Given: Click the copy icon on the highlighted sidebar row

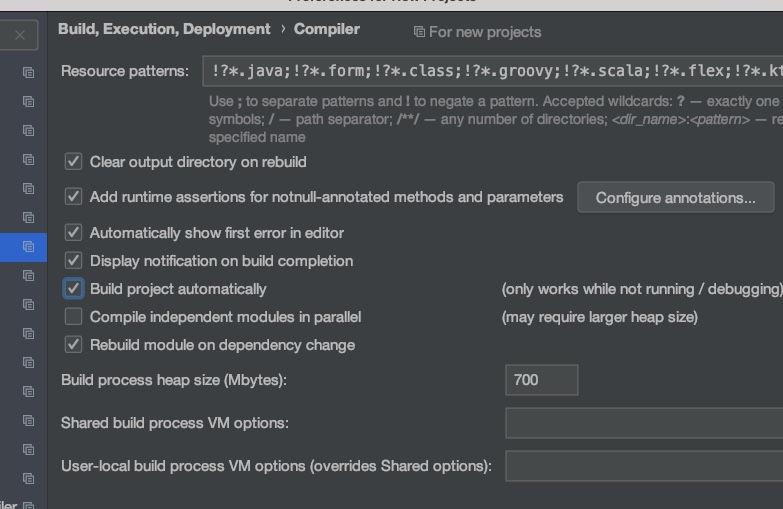Looking at the screenshot, I should [x=28, y=246].
